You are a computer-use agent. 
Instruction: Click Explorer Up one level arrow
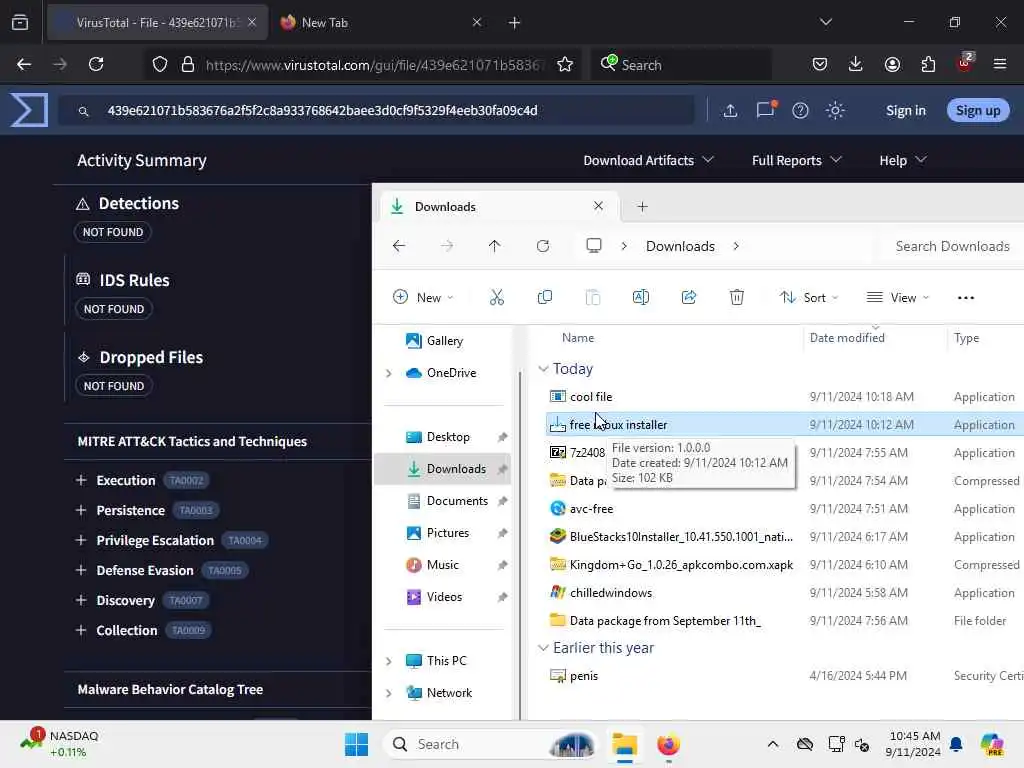494,246
